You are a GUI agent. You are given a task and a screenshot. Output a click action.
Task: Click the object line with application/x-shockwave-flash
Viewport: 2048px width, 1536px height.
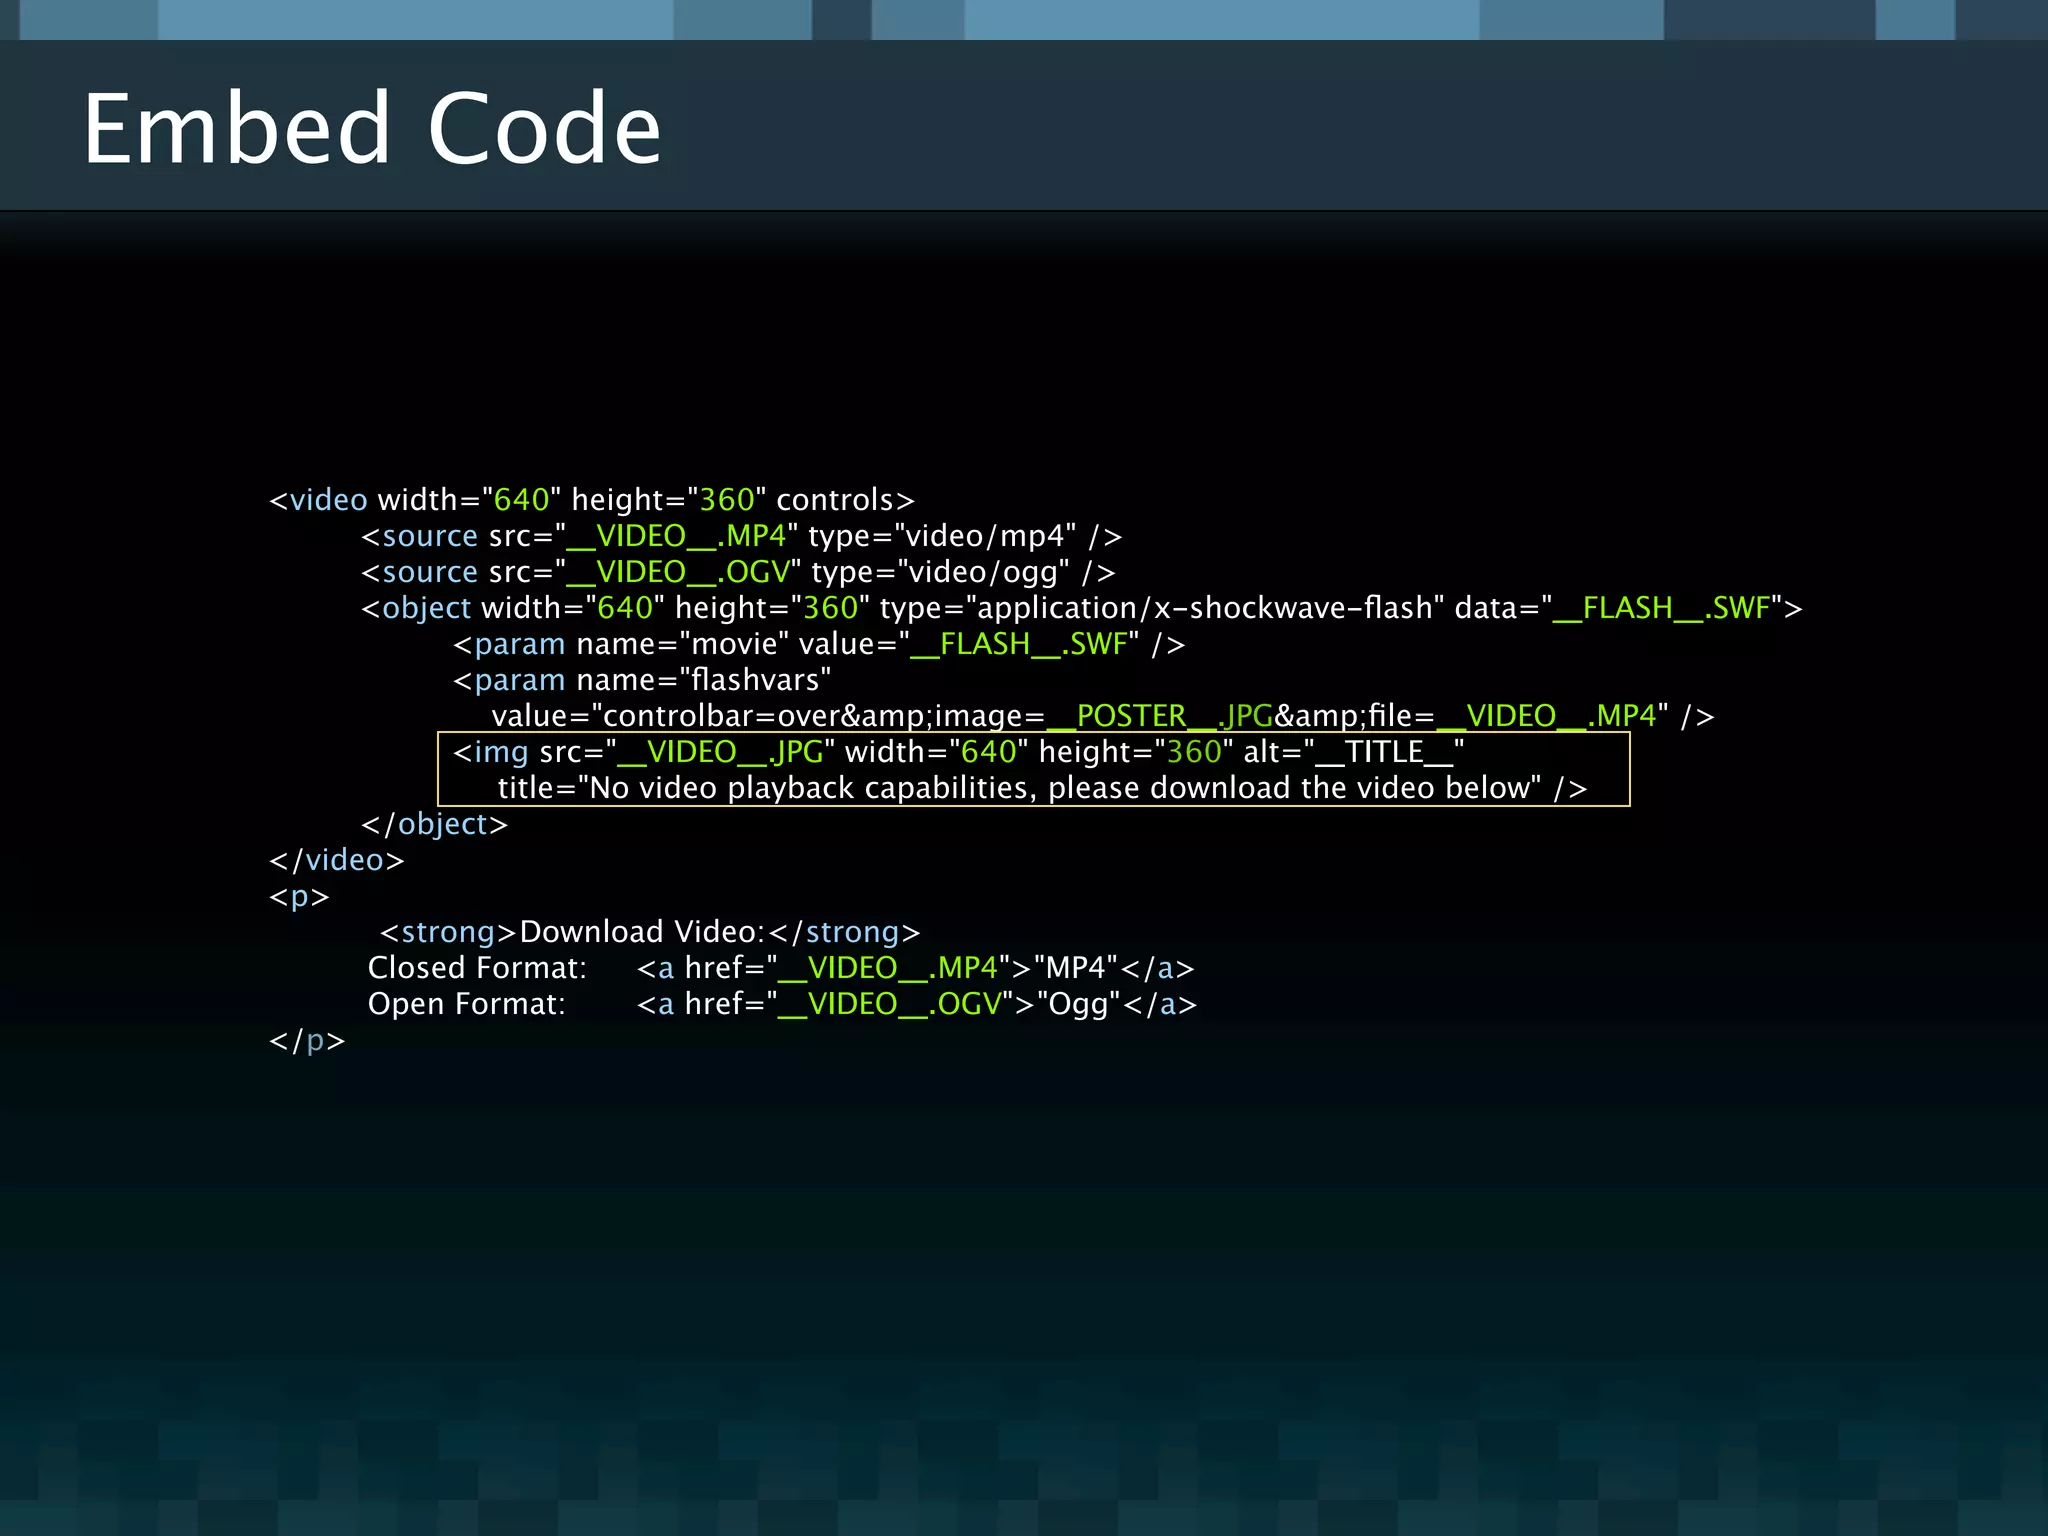pyautogui.click(x=1081, y=608)
